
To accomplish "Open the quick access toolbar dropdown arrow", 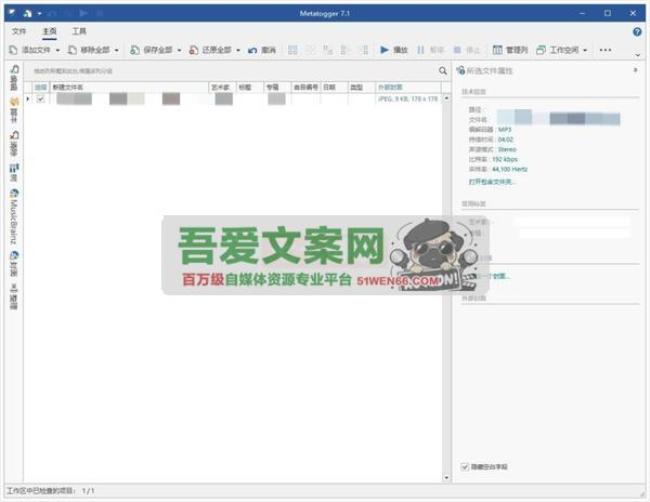I will (39, 13).
